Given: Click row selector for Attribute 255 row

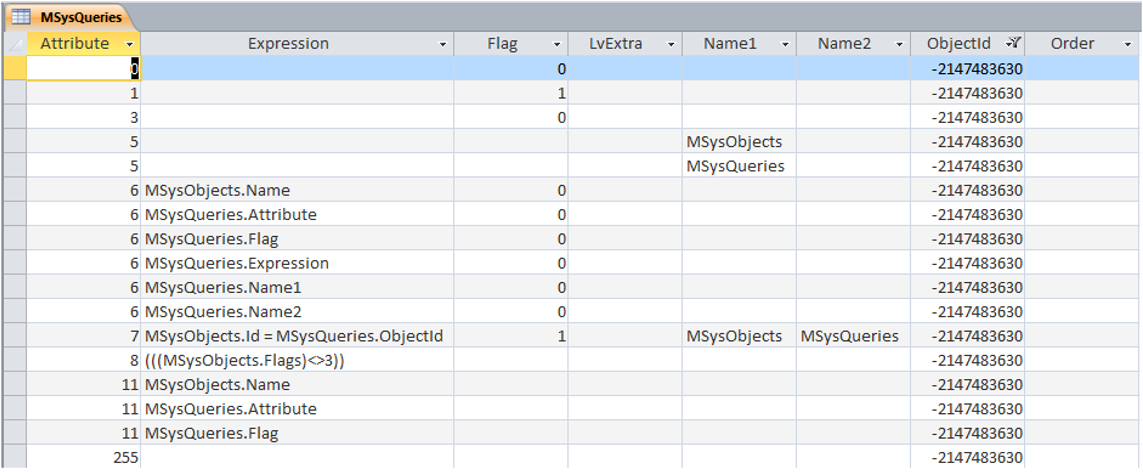Looking at the screenshot, I should click(14, 457).
